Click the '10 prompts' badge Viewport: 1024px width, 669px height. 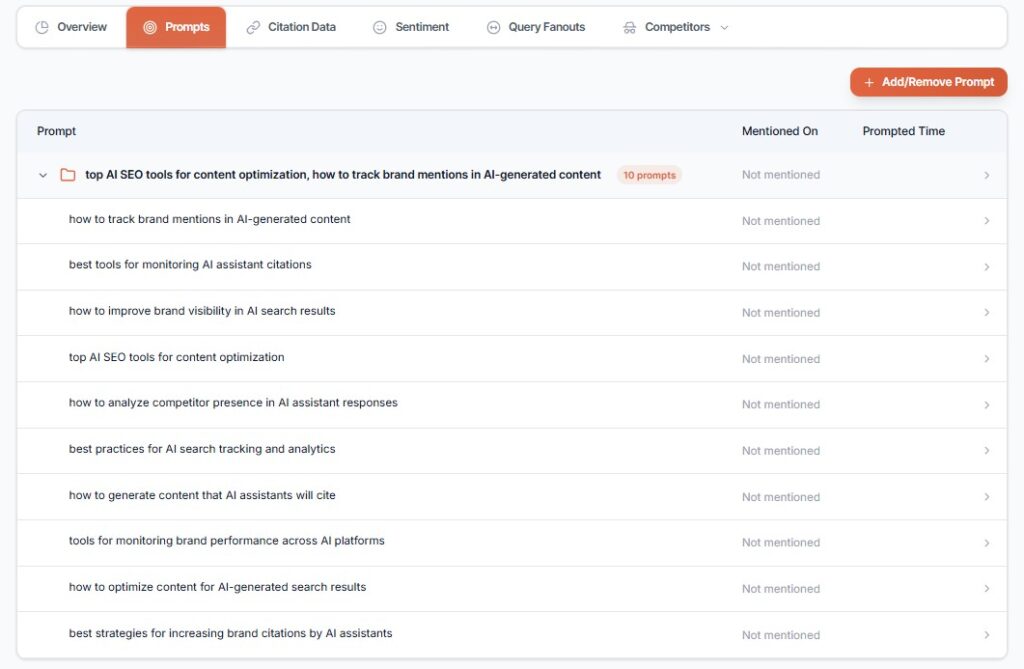[x=649, y=175]
